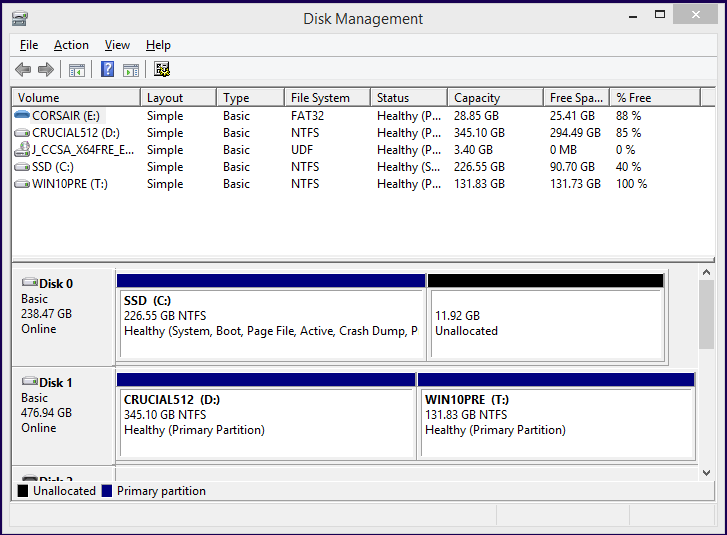Click the Back arrow toolbar icon
The width and height of the screenshot is (727, 535).
pos(23,70)
